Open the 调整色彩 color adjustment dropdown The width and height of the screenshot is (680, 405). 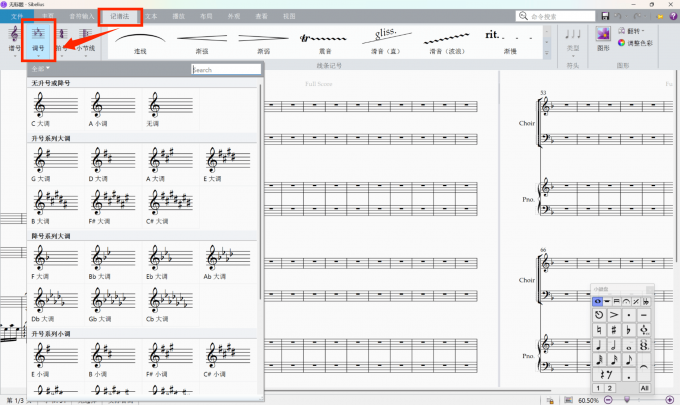click(638, 43)
